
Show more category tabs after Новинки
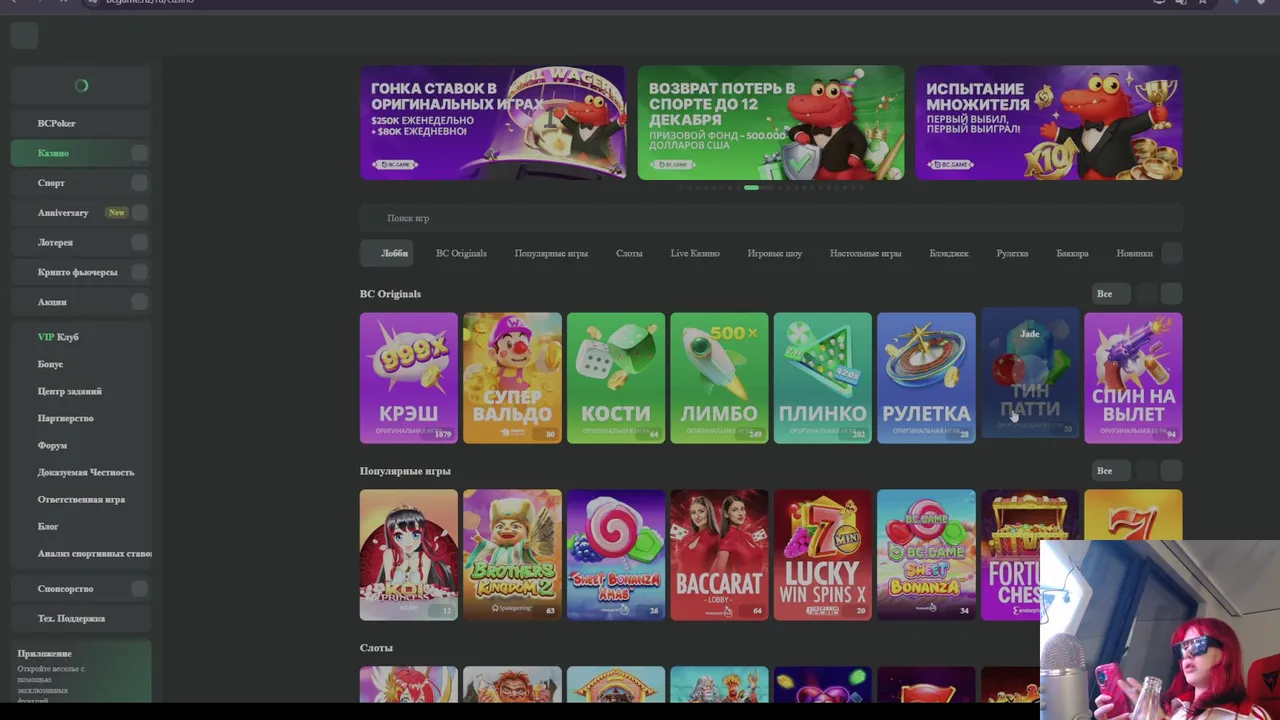pyautogui.click(x=1171, y=253)
